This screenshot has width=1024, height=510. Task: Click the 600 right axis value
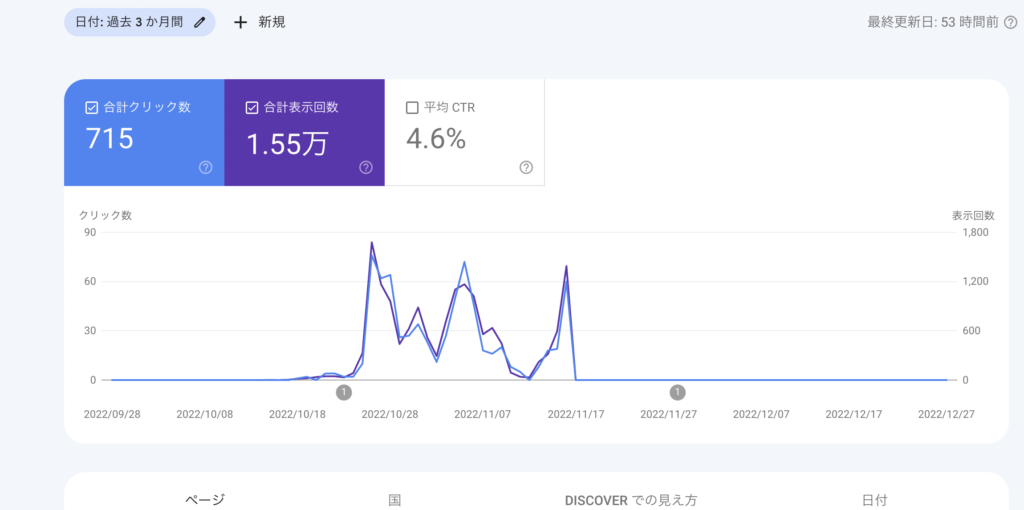click(972, 330)
